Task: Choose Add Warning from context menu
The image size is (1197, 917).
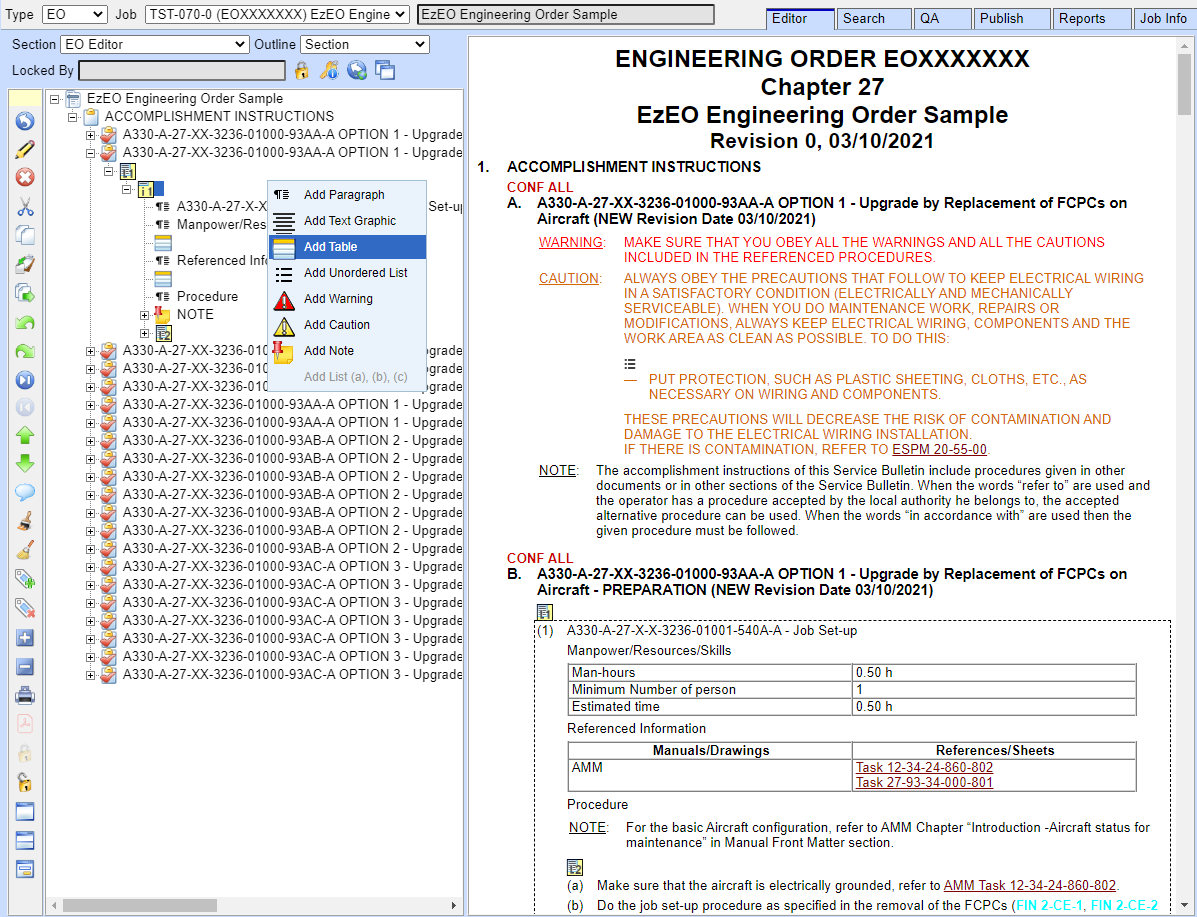Action: [x=347, y=299]
